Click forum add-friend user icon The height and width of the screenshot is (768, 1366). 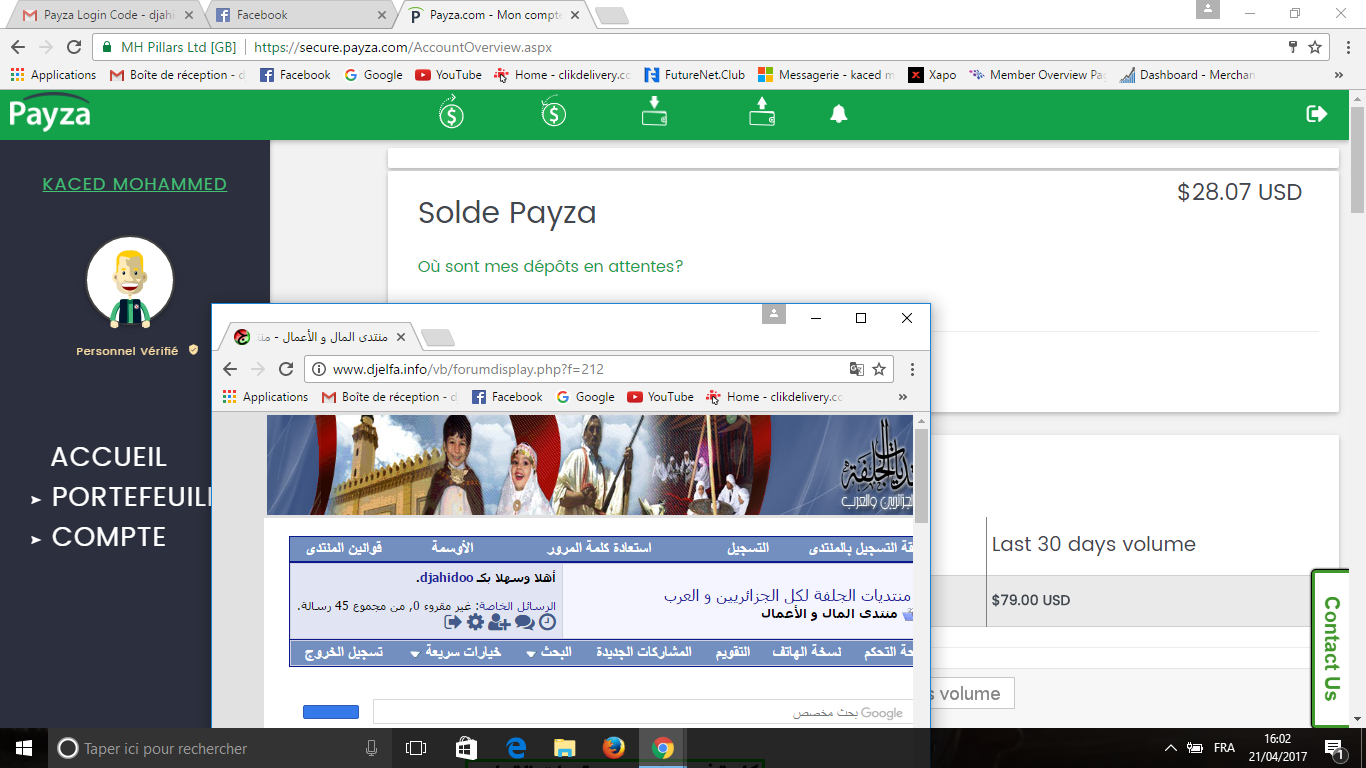pyautogui.click(x=499, y=622)
